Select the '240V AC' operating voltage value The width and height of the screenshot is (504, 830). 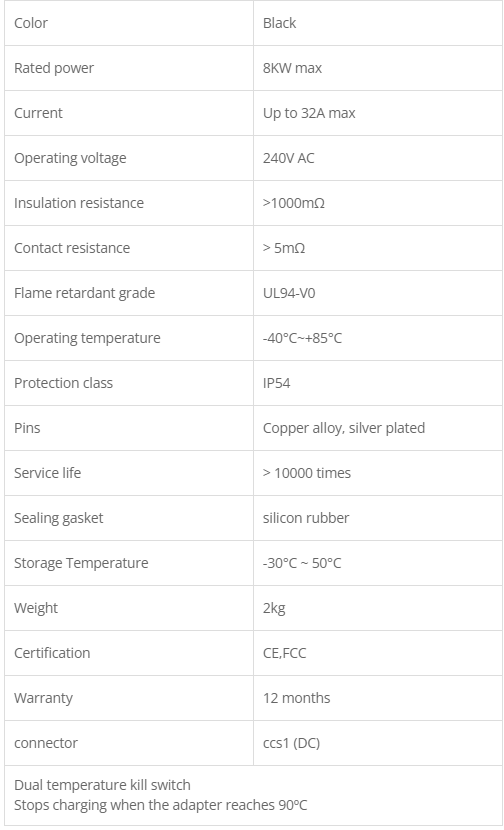click(x=289, y=158)
